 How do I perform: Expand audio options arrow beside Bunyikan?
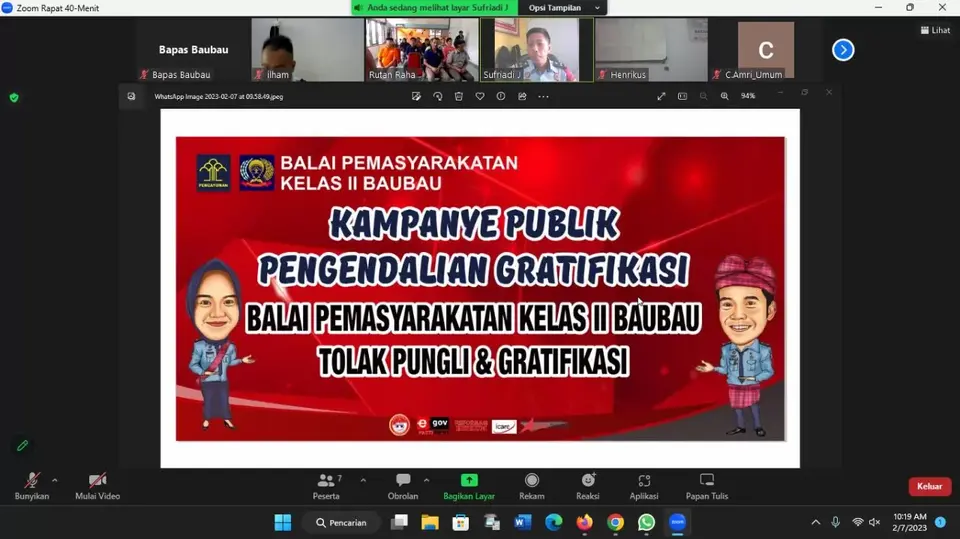point(55,480)
